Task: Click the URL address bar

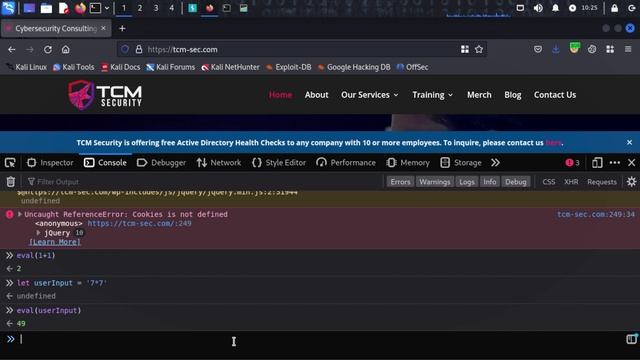Action: pos(302,49)
